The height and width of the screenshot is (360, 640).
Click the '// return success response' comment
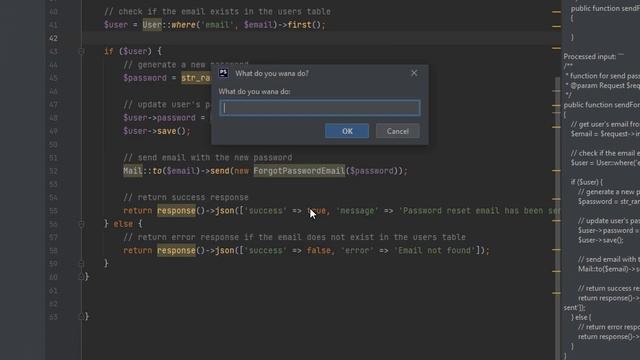(x=186, y=198)
